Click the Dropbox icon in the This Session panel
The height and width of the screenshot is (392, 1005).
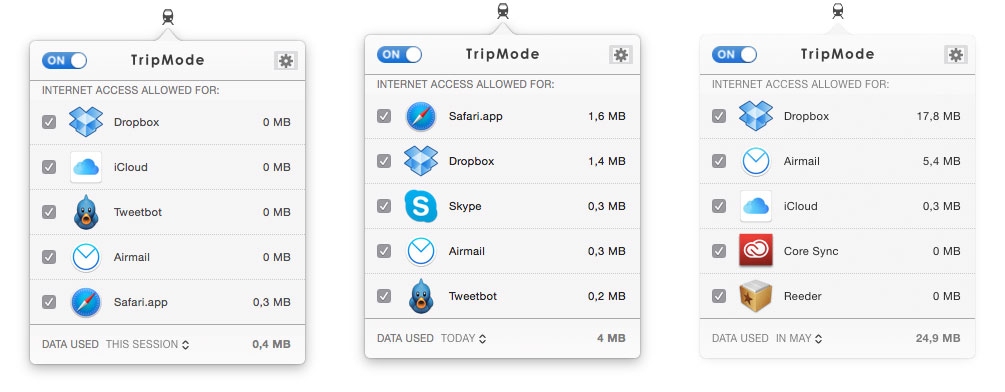[x=86, y=122]
